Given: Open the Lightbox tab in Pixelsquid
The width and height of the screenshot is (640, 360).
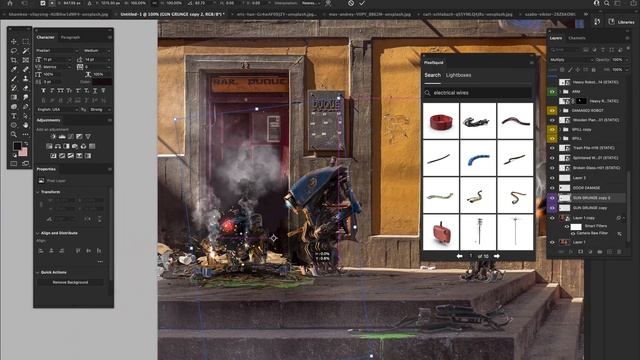Looking at the screenshot, I should 458,75.
